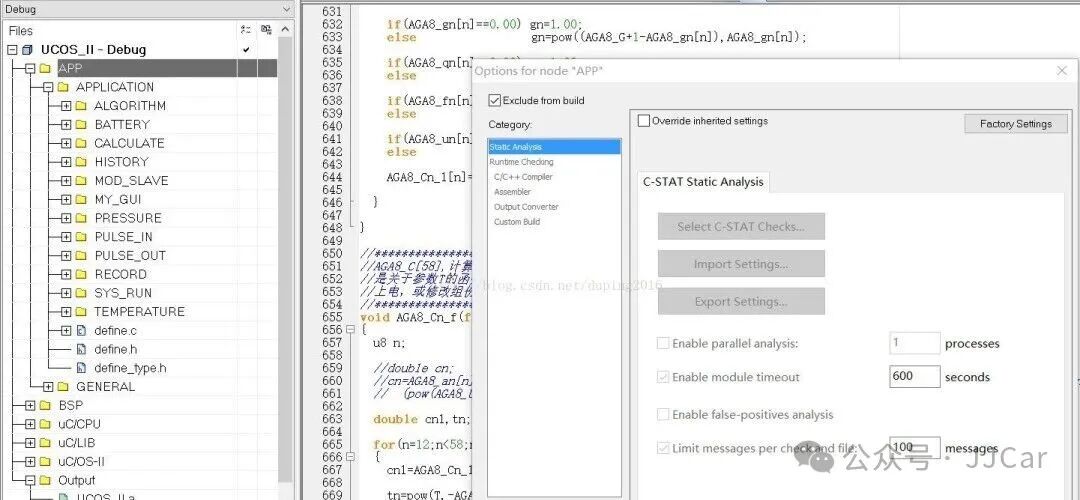Collapse the UCOS_II - Debug project node

12,50
